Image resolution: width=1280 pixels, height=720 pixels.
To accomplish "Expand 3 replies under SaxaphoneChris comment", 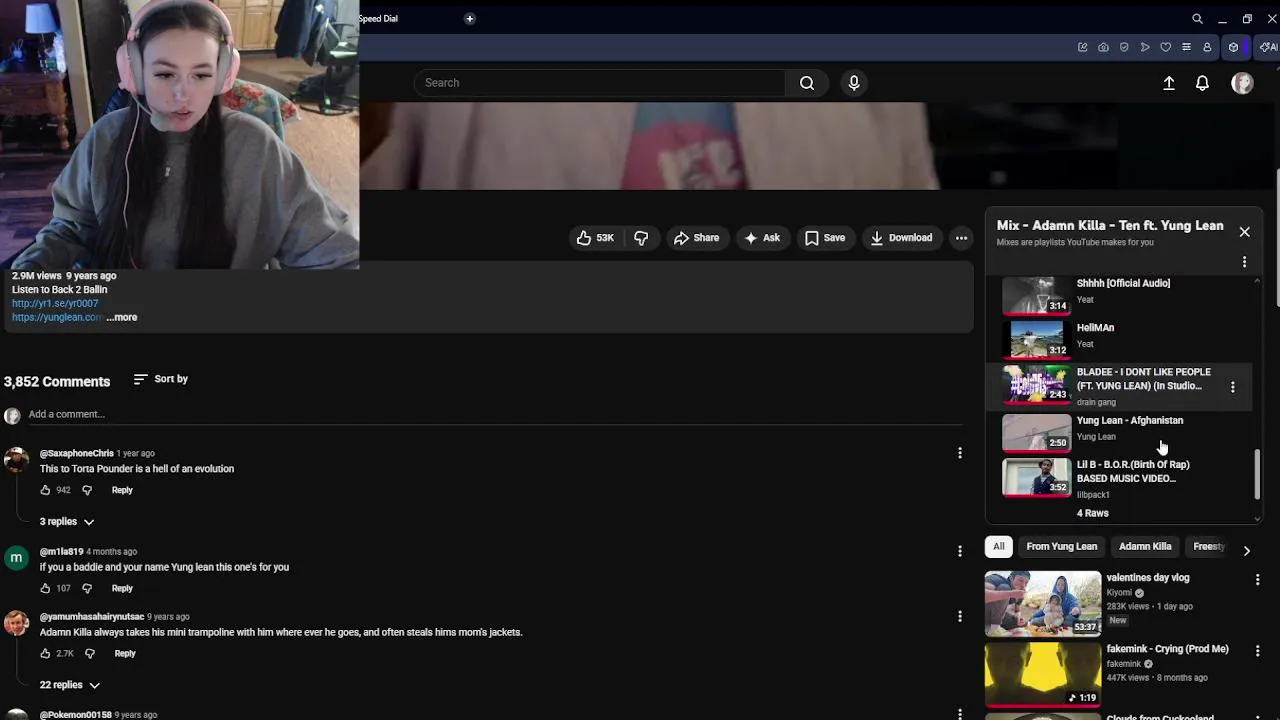I will click(67, 521).
